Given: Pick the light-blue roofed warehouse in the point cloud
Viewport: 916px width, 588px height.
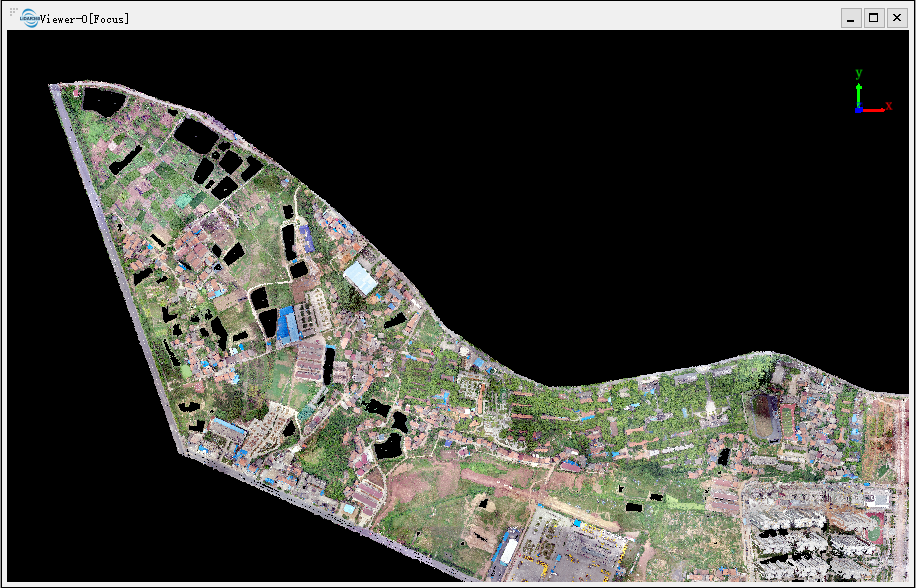Looking at the screenshot, I should (360, 278).
